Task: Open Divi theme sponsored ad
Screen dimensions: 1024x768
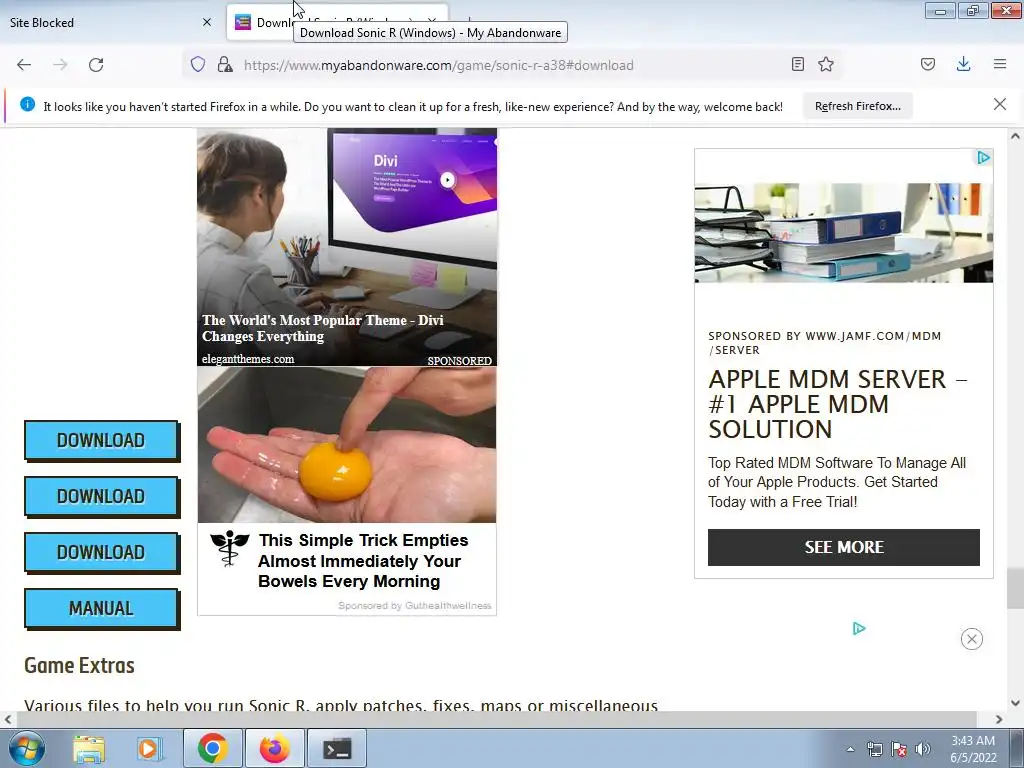Action: [347, 247]
